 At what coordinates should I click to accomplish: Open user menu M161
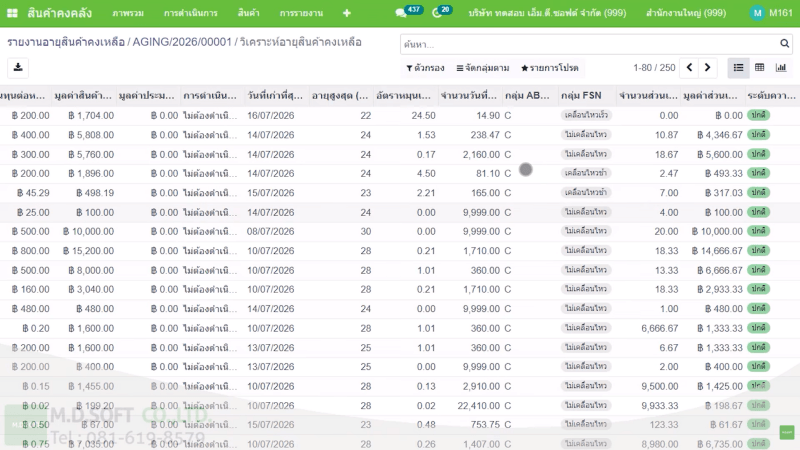click(x=772, y=13)
